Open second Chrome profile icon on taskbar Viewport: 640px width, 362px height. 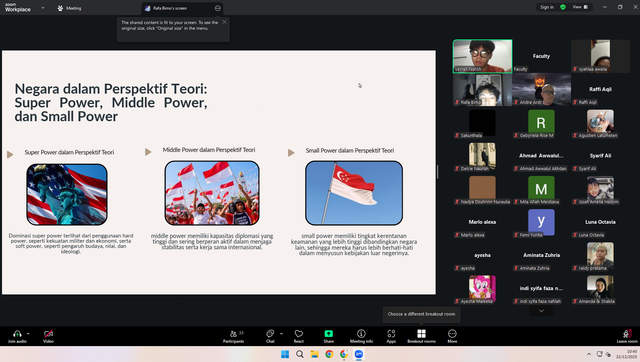click(x=344, y=354)
